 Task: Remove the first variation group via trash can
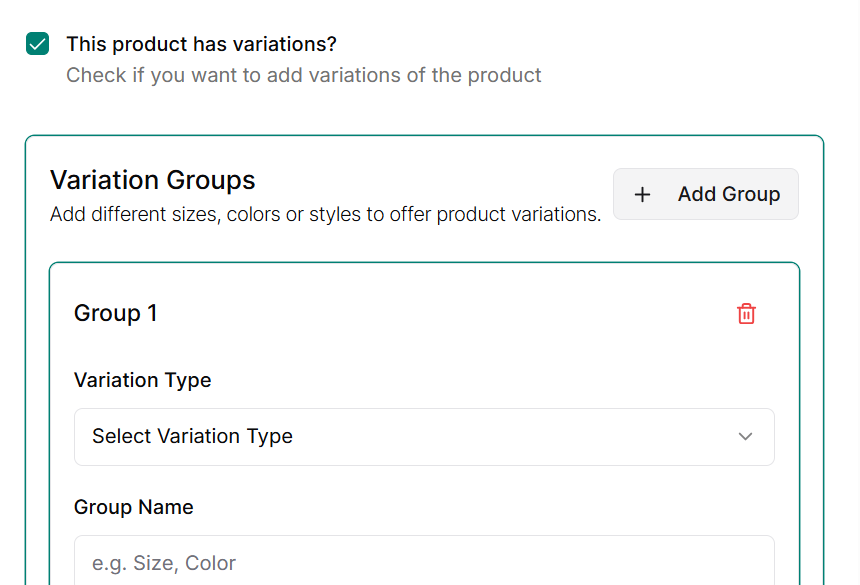746,314
